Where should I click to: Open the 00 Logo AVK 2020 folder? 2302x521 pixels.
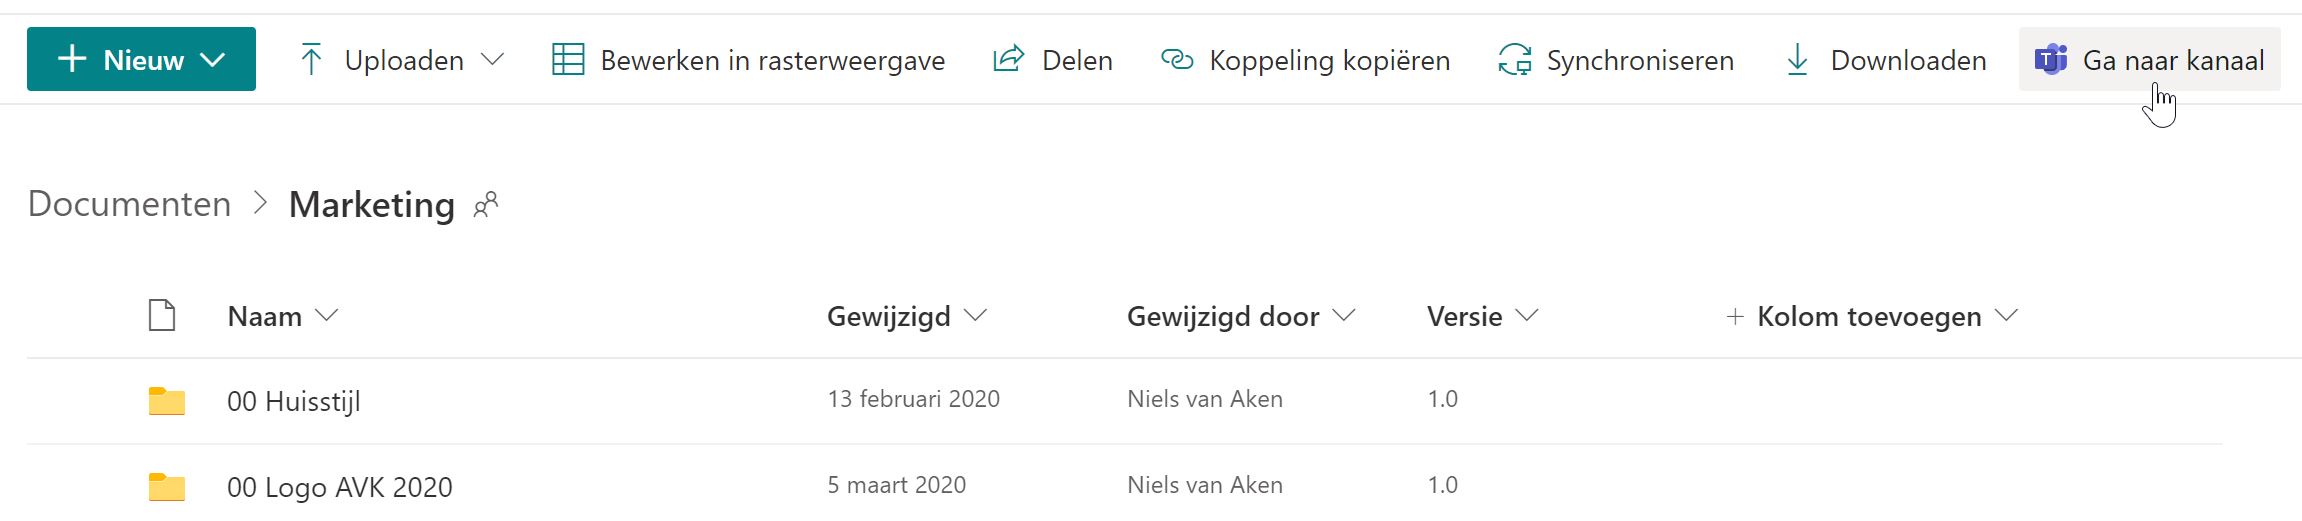click(x=340, y=487)
